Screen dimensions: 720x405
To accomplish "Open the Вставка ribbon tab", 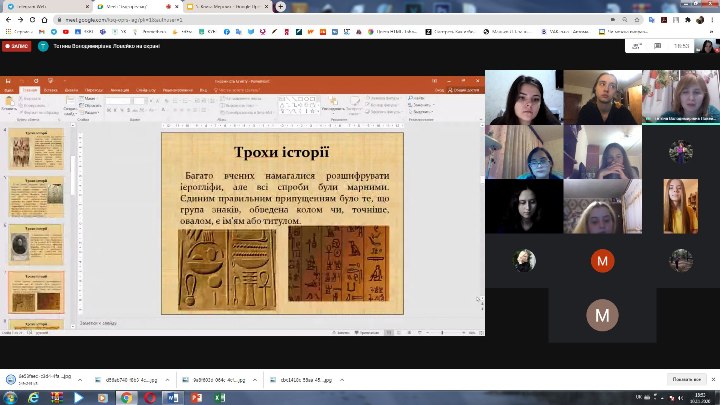I will point(50,90).
